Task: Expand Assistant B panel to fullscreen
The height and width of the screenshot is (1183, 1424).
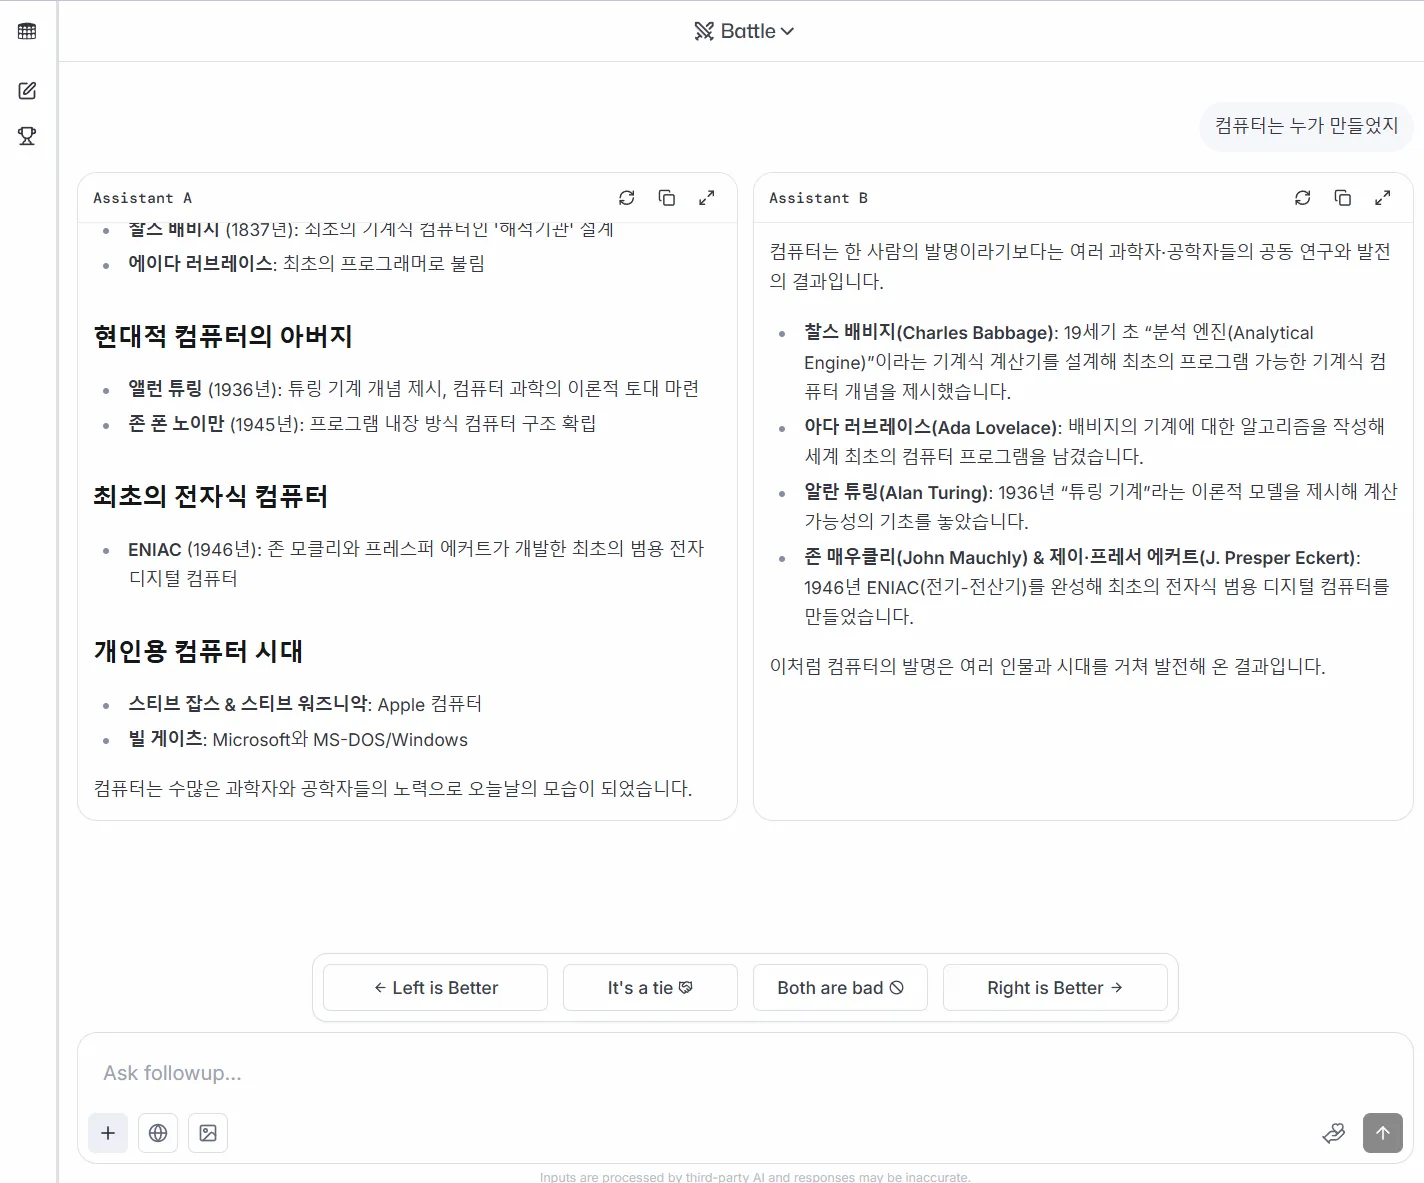Action: click(x=1383, y=198)
